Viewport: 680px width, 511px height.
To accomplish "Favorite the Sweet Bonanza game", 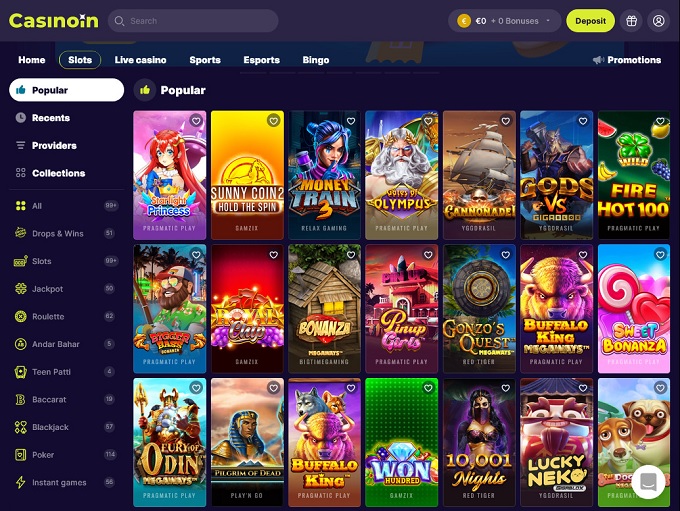I will click(x=660, y=255).
